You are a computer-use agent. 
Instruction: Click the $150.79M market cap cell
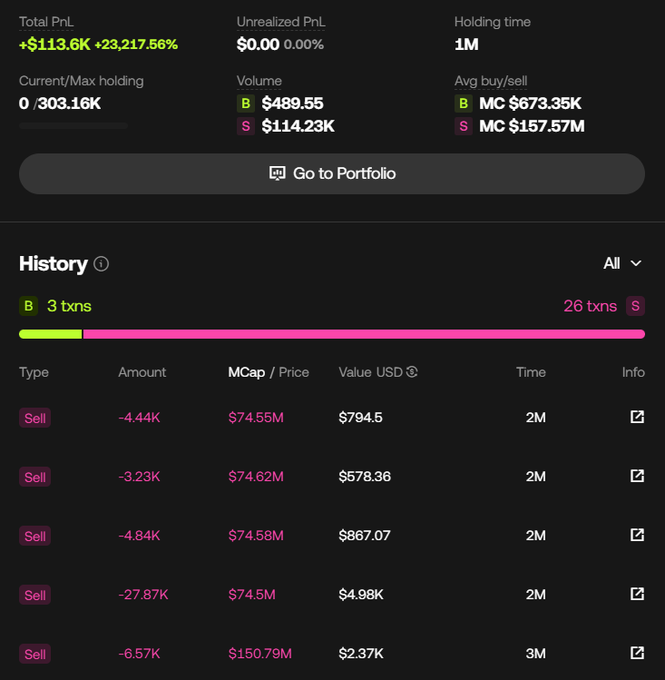(260, 653)
